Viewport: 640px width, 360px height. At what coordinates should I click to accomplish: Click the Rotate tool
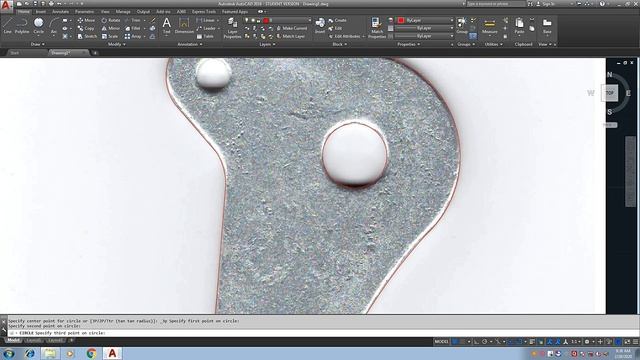pos(111,20)
